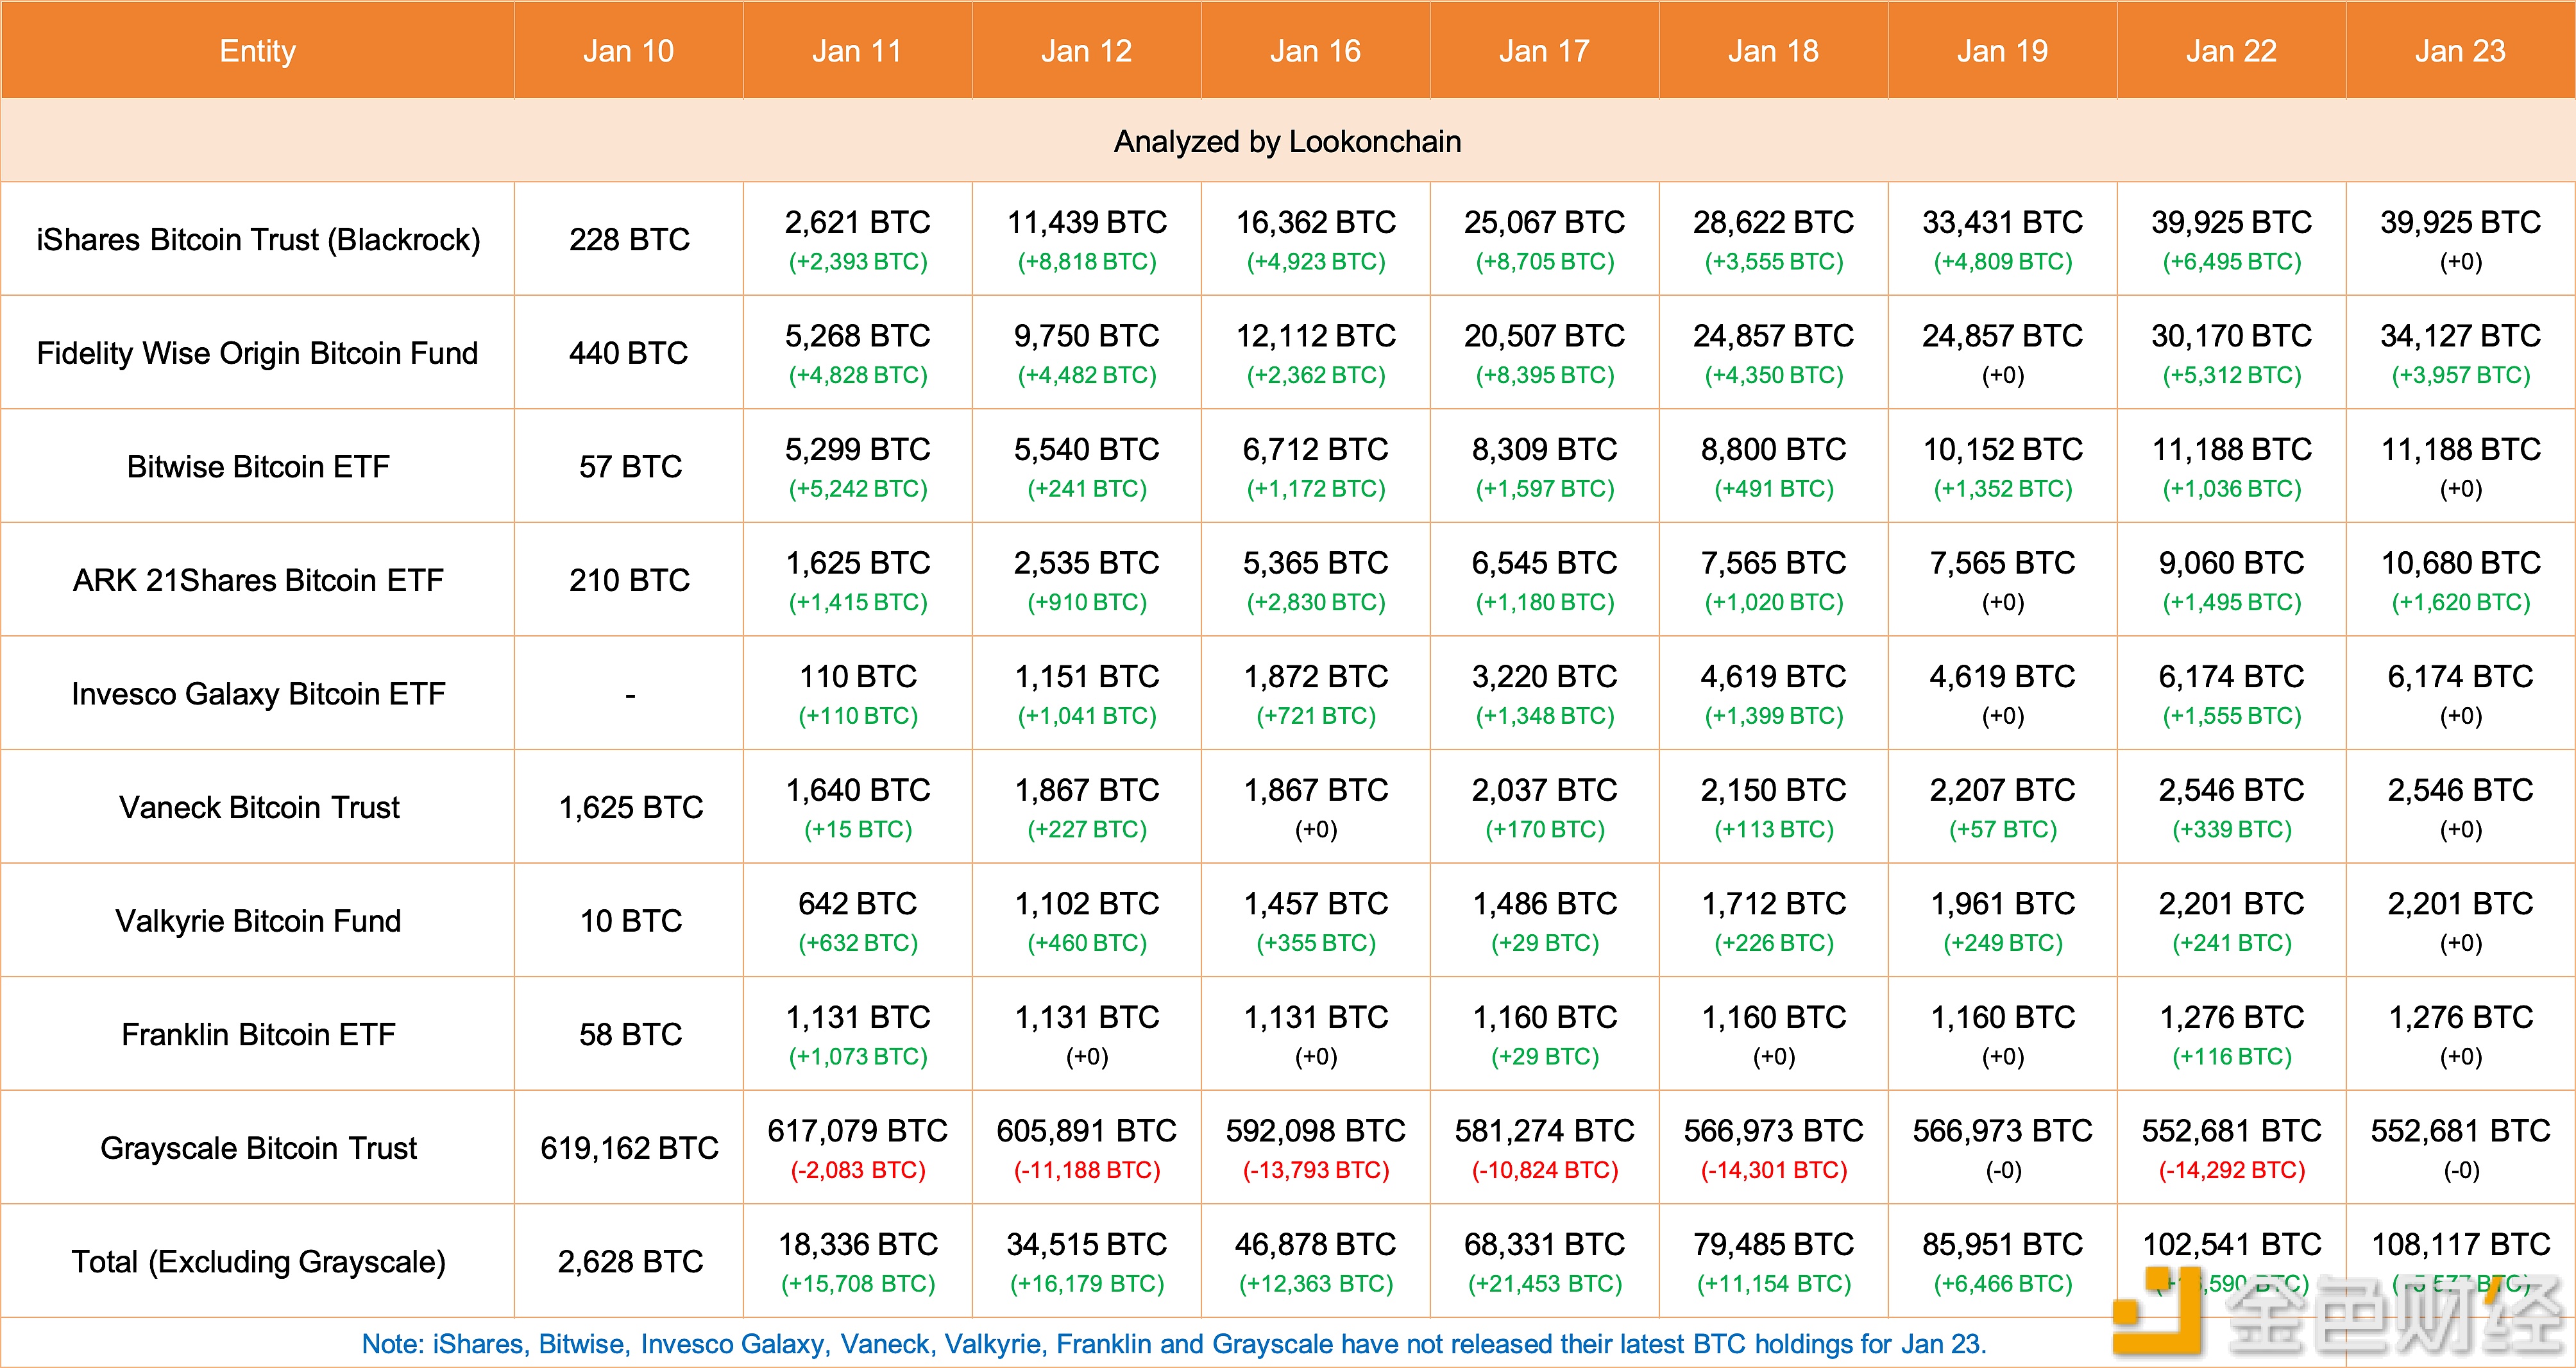Click the '110 BTC' Invesco value
Viewport: 2576px width, 1368px height.
tap(857, 676)
